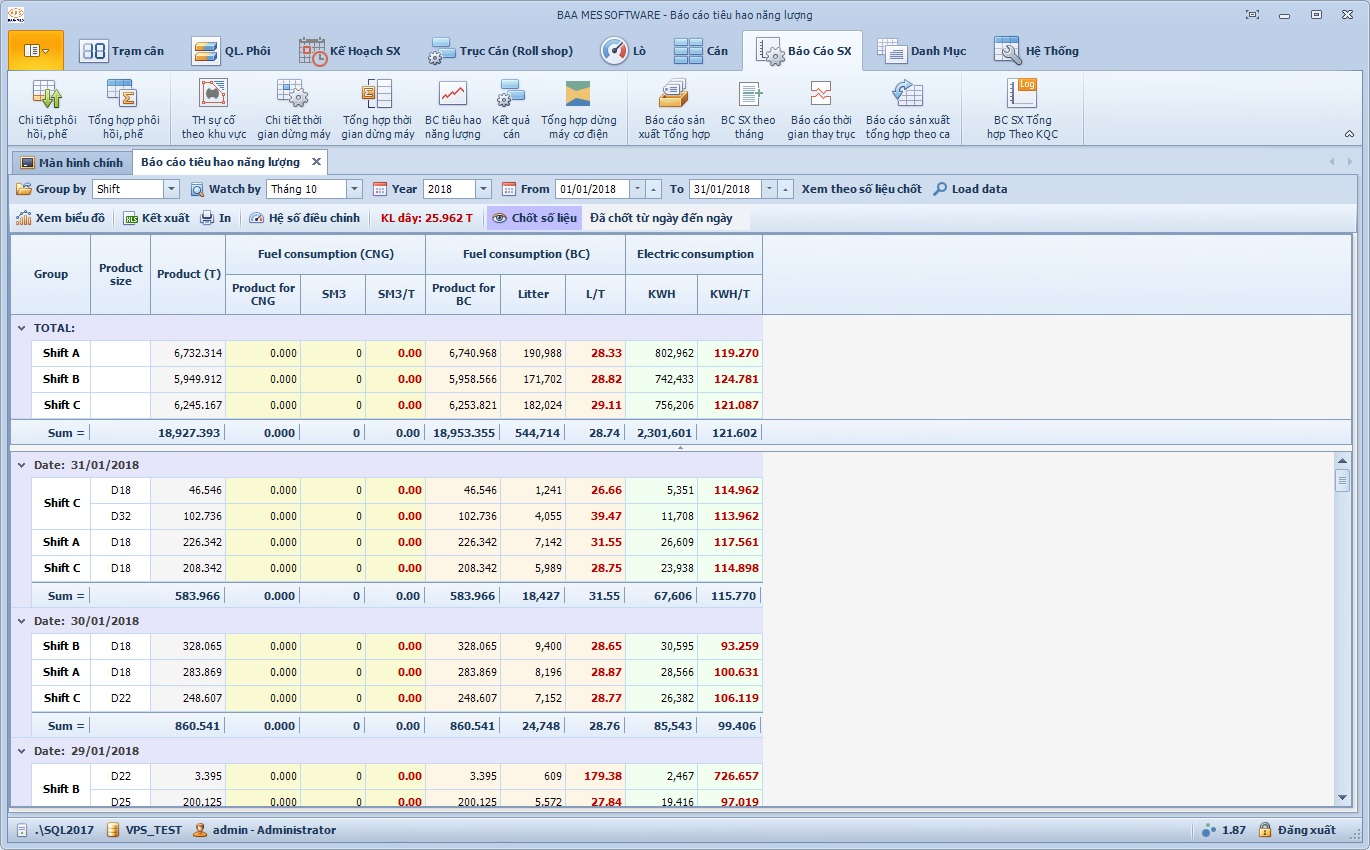
Task: Click the Load data button
Action: point(969,189)
